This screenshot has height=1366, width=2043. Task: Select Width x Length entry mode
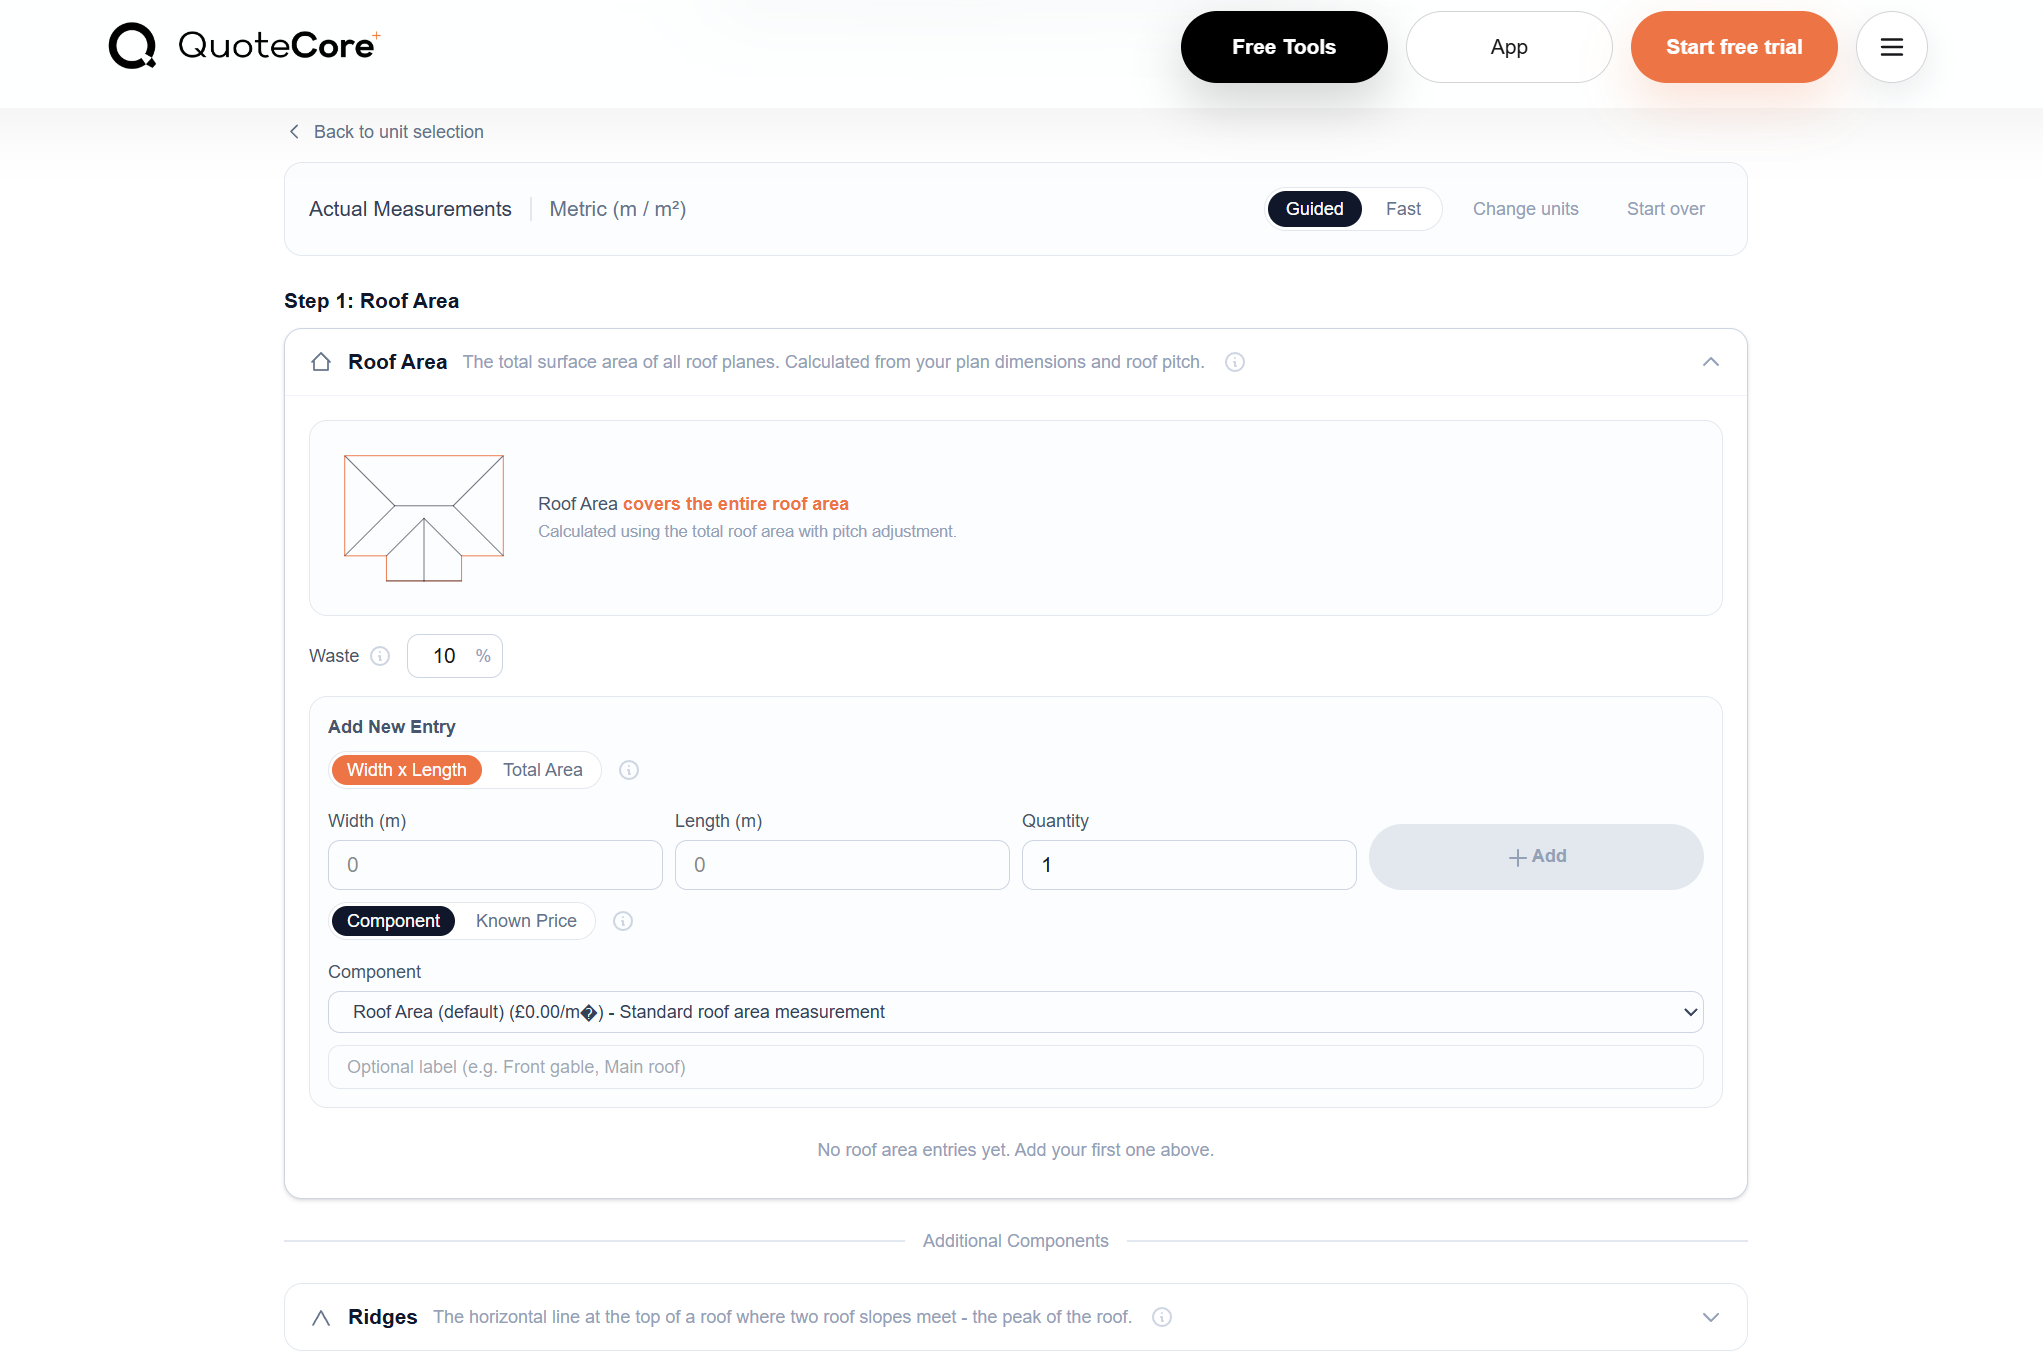(x=406, y=770)
